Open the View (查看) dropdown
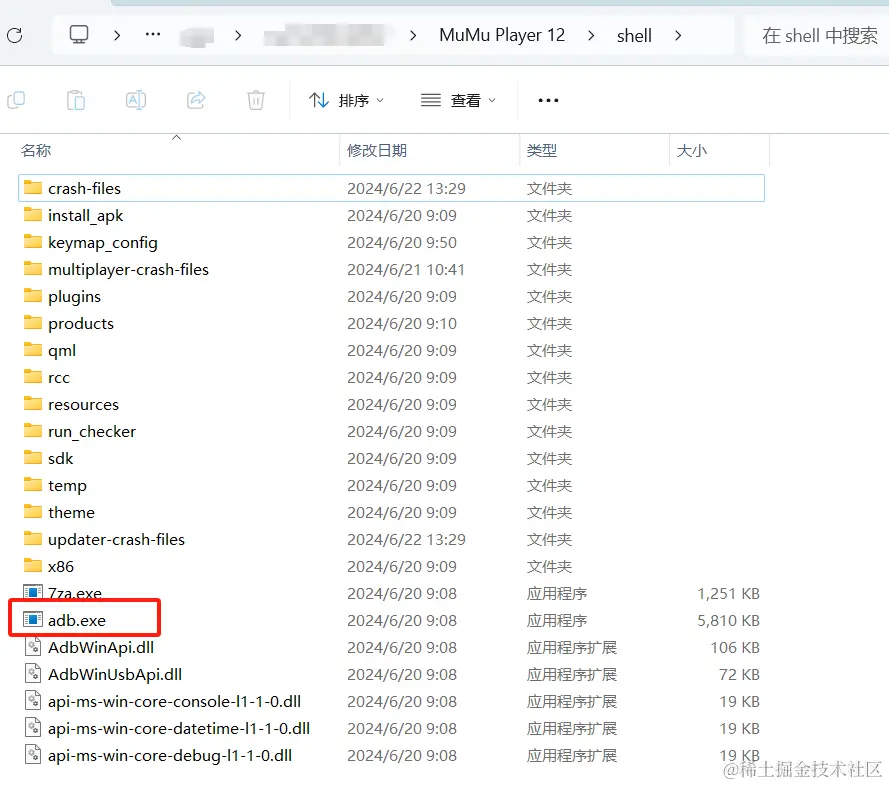This screenshot has height=786, width=889. pos(459,100)
